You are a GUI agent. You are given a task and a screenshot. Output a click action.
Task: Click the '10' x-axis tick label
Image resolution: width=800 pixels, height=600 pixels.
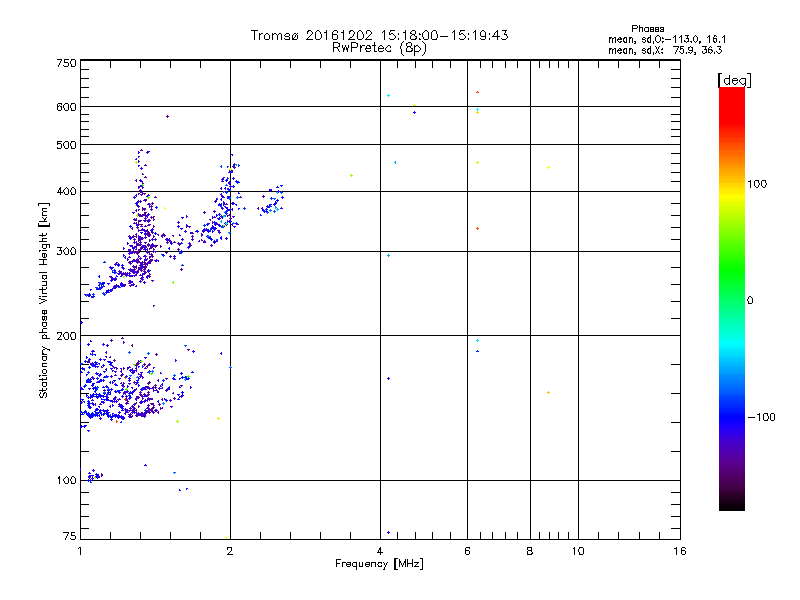click(x=578, y=552)
